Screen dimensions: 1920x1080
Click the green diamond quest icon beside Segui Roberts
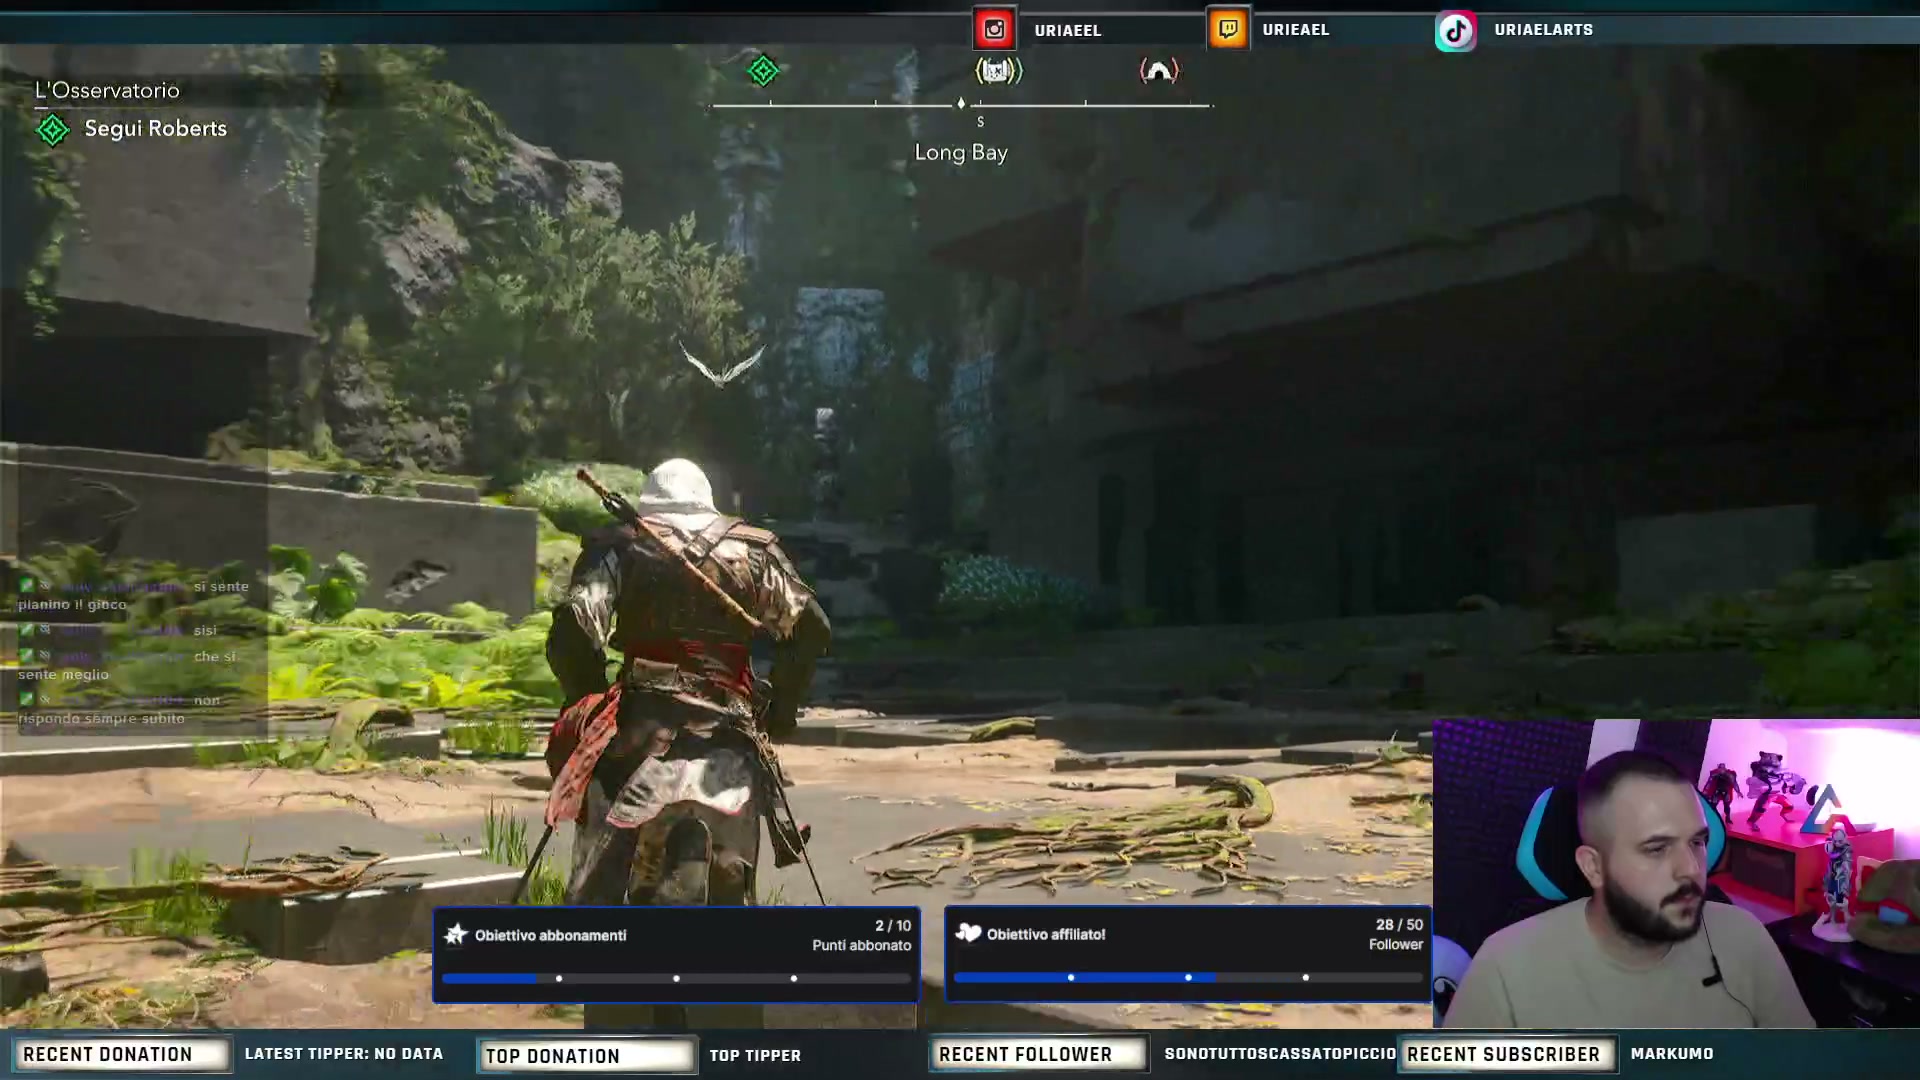click(x=52, y=130)
